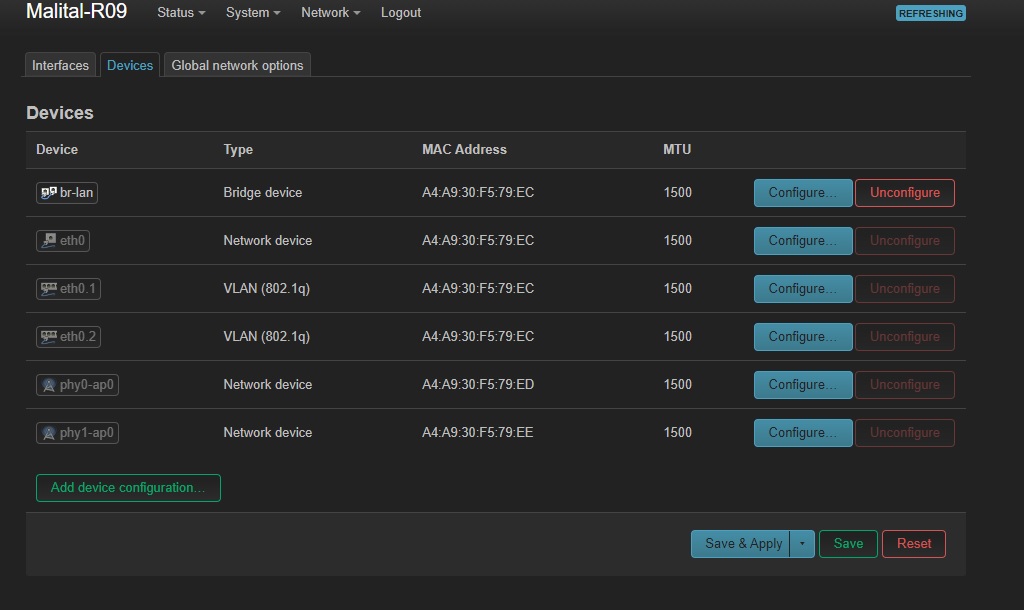Viewport: 1024px width, 610px height.
Task: Open the System dropdown menu
Action: point(253,12)
